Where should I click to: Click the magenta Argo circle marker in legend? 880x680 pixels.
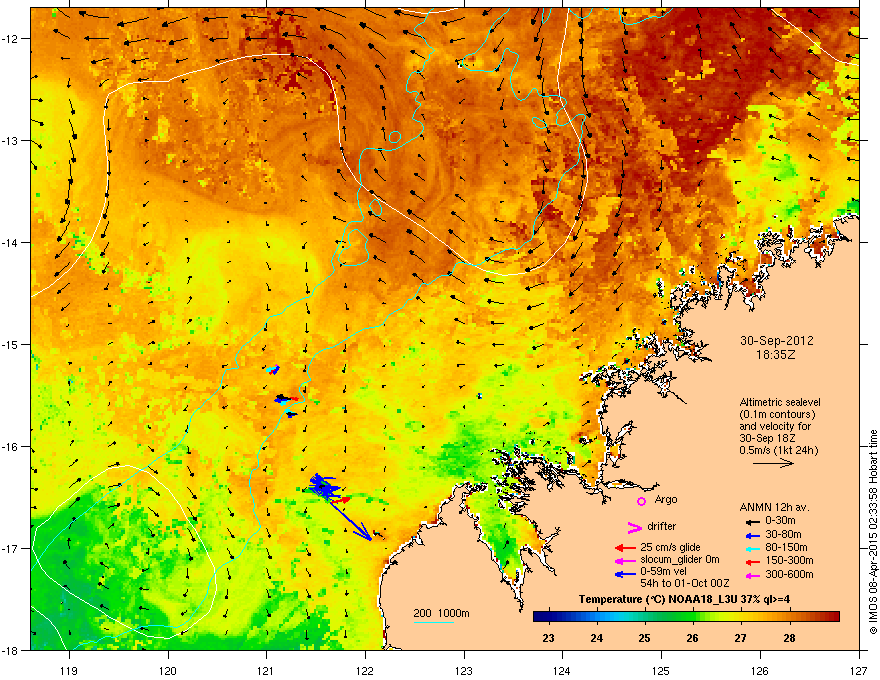[x=641, y=501]
